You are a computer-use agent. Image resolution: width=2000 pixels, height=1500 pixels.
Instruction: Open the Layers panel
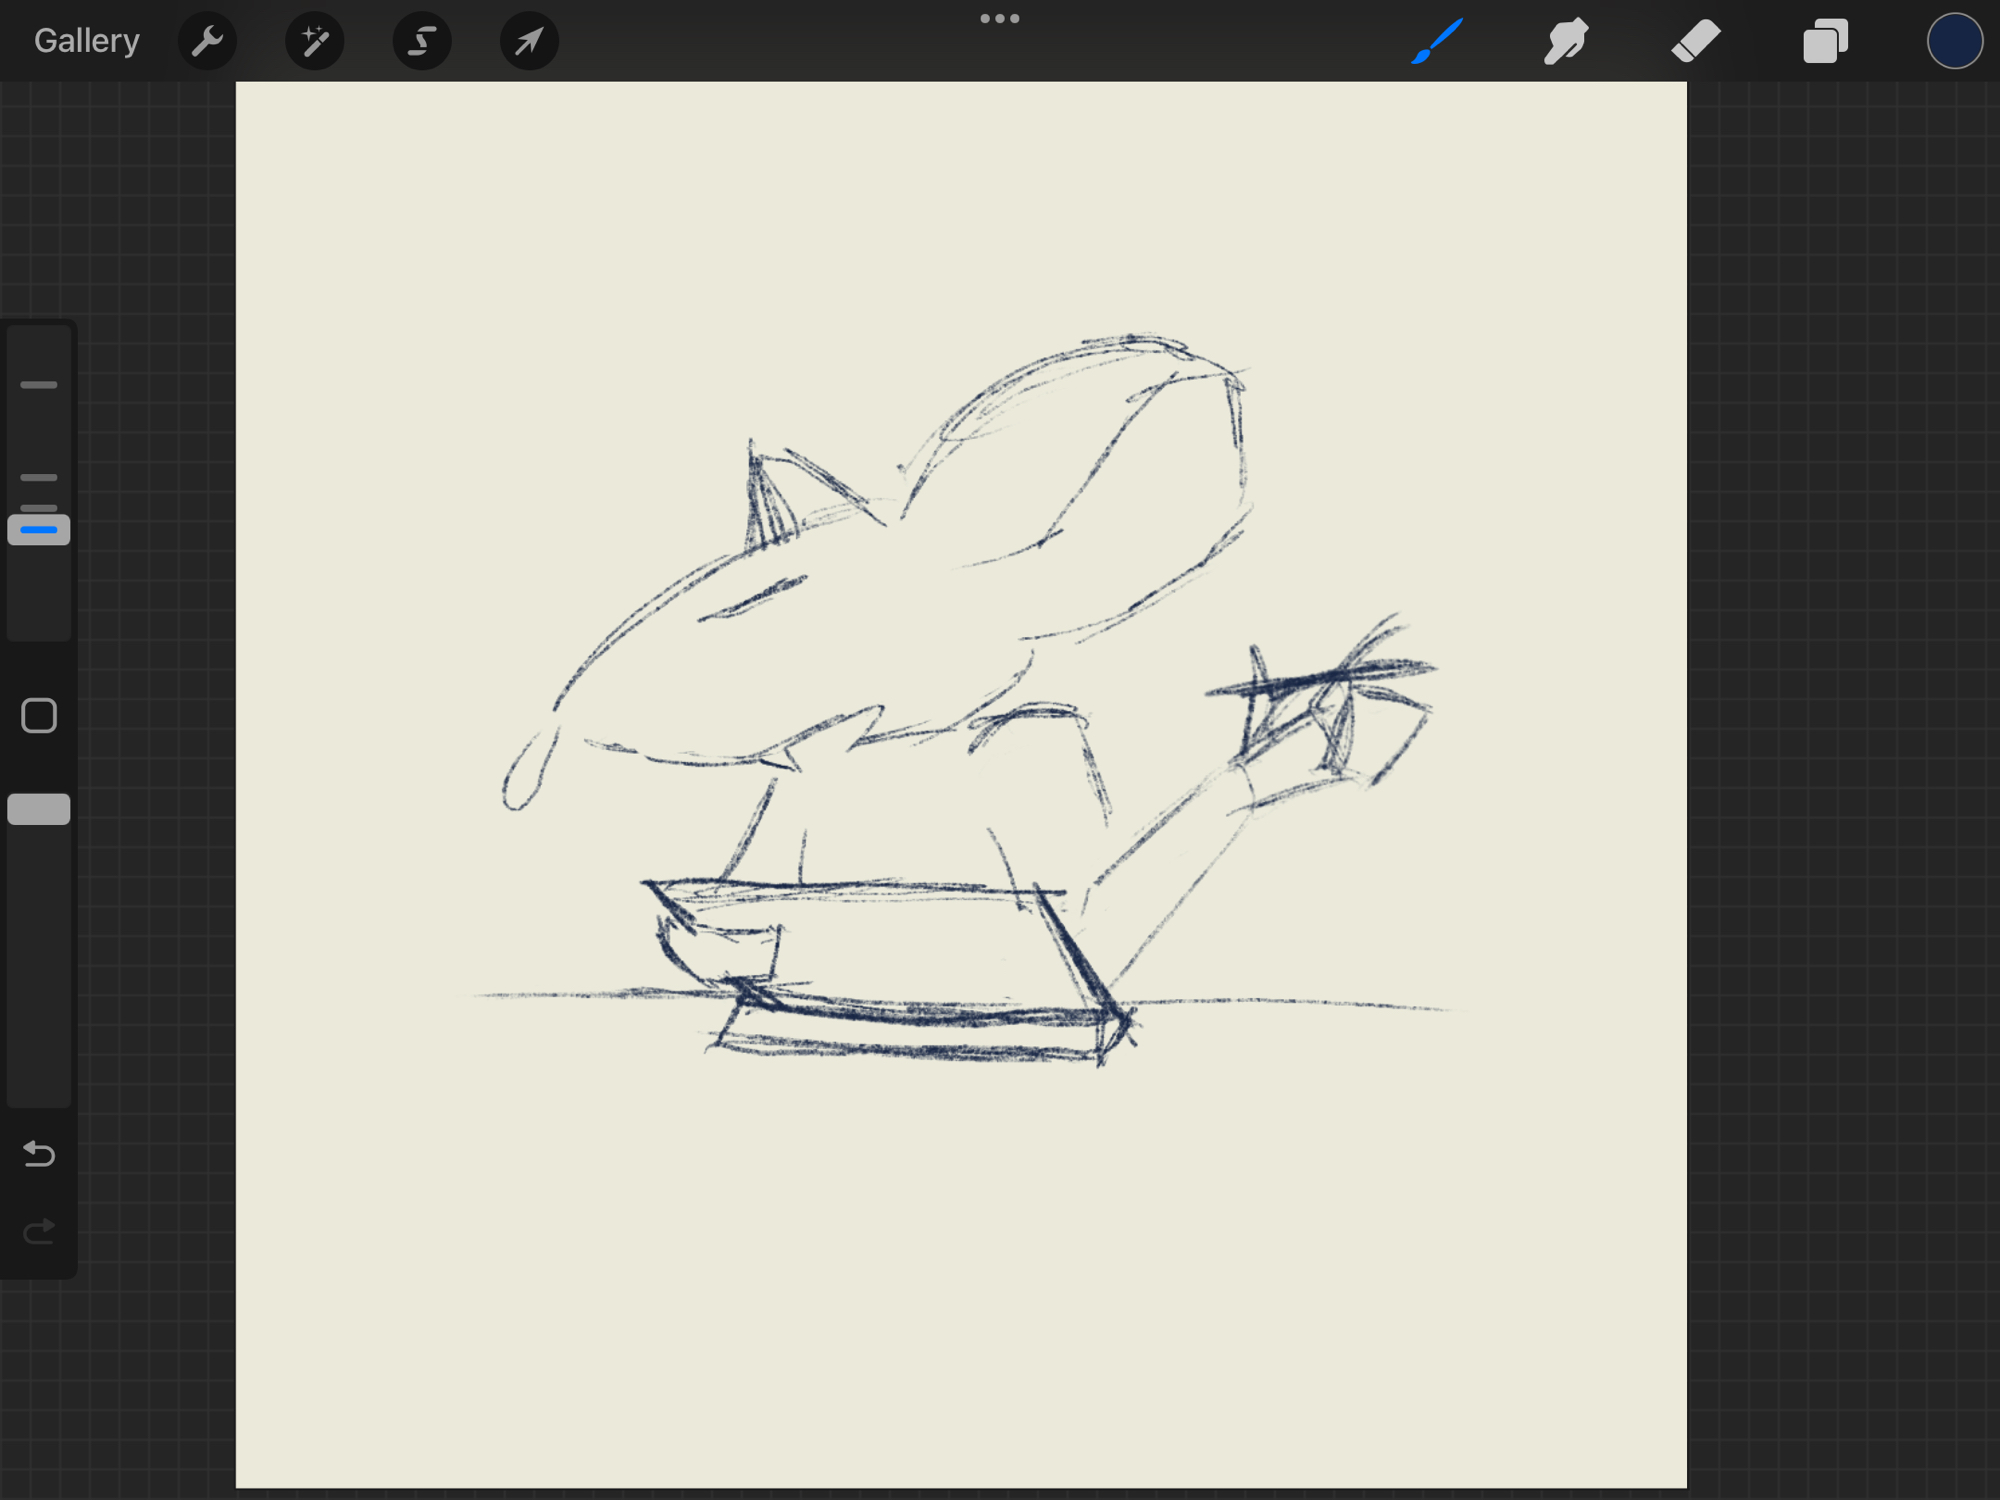click(1825, 41)
